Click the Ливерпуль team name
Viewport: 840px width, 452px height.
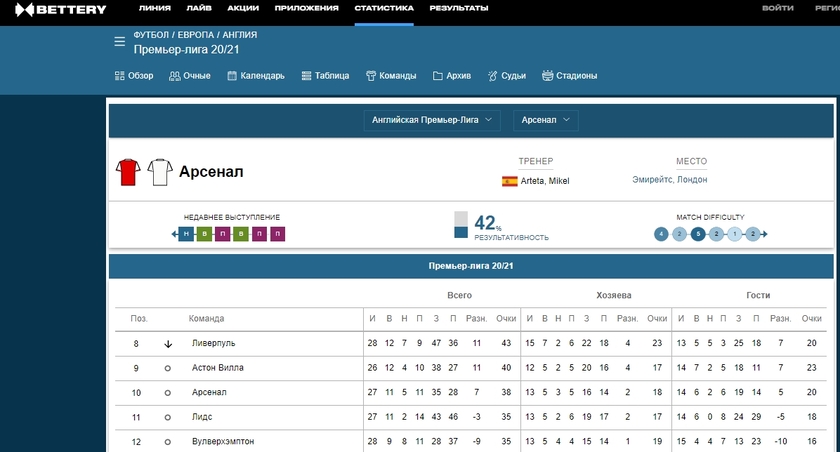tap(213, 343)
